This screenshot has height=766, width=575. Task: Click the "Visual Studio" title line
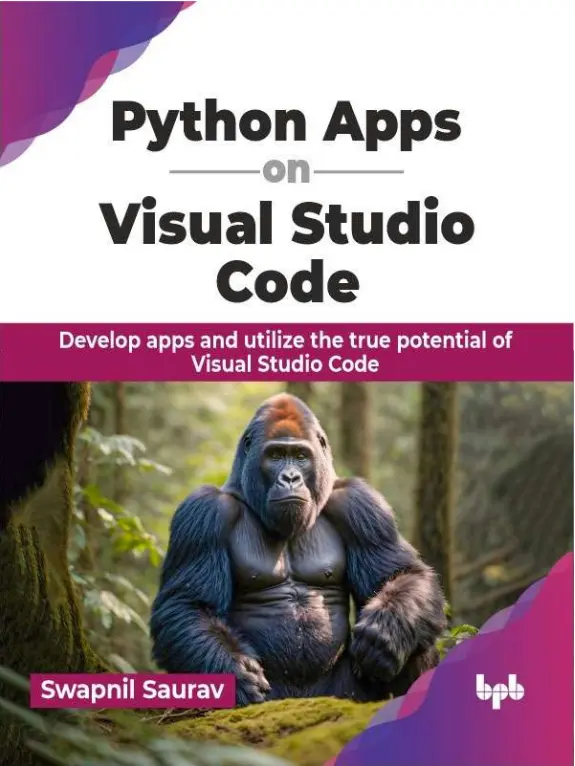coord(288,223)
